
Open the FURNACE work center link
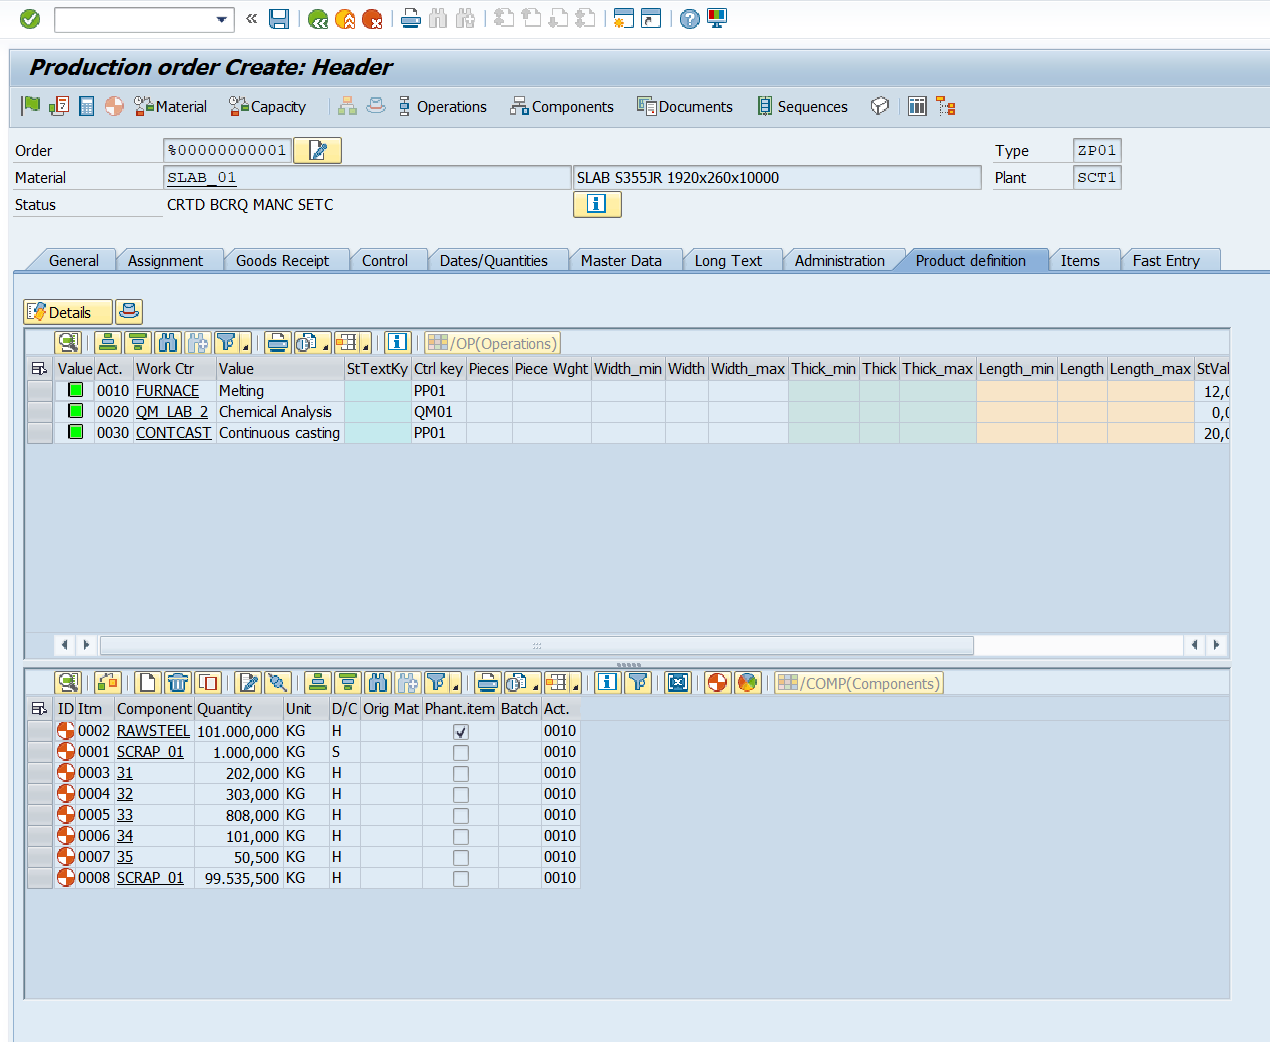click(167, 391)
